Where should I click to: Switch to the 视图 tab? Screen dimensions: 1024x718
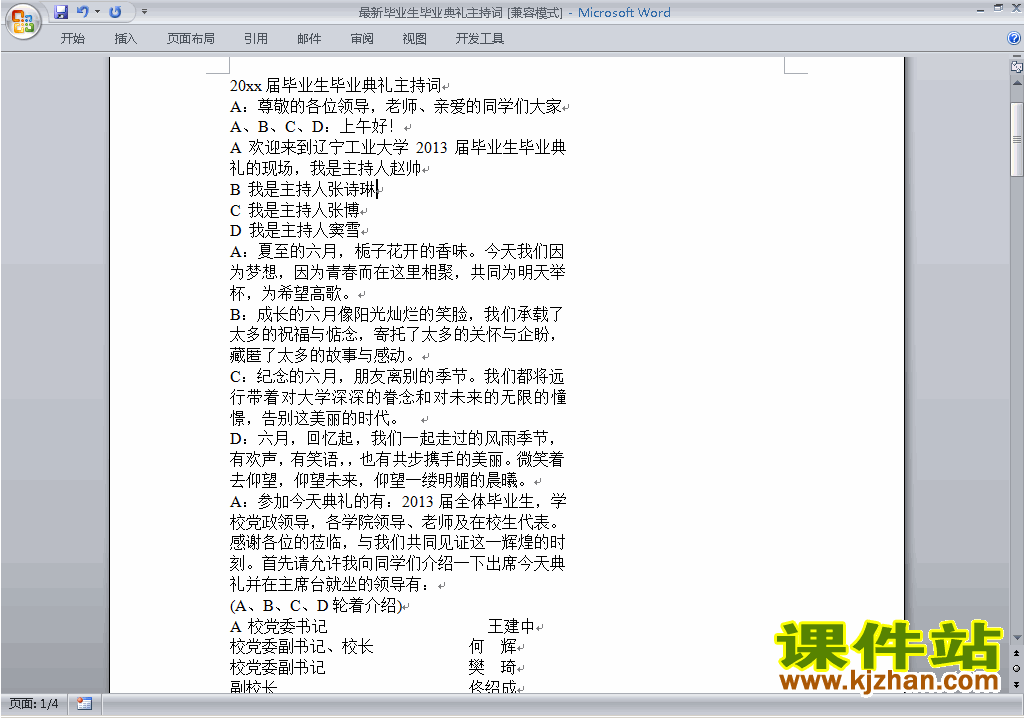[414, 39]
